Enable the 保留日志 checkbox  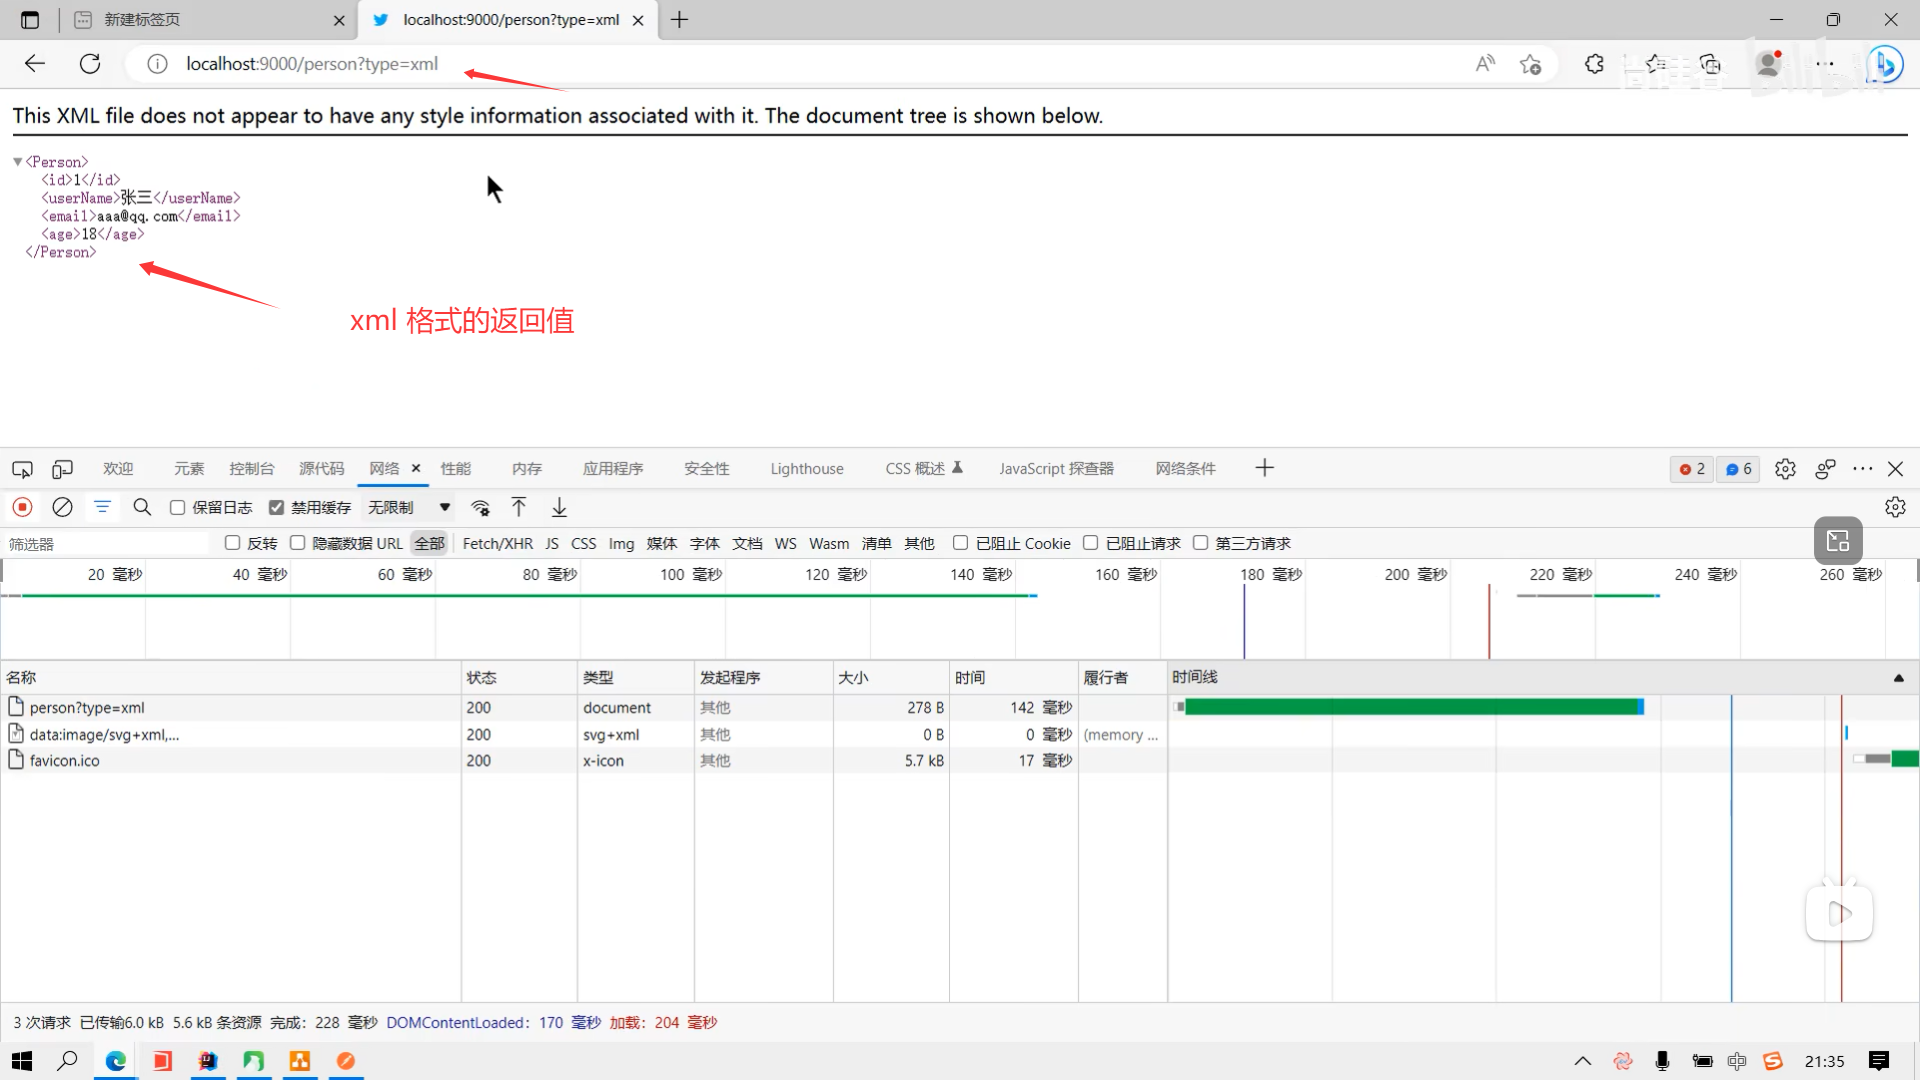click(x=178, y=507)
